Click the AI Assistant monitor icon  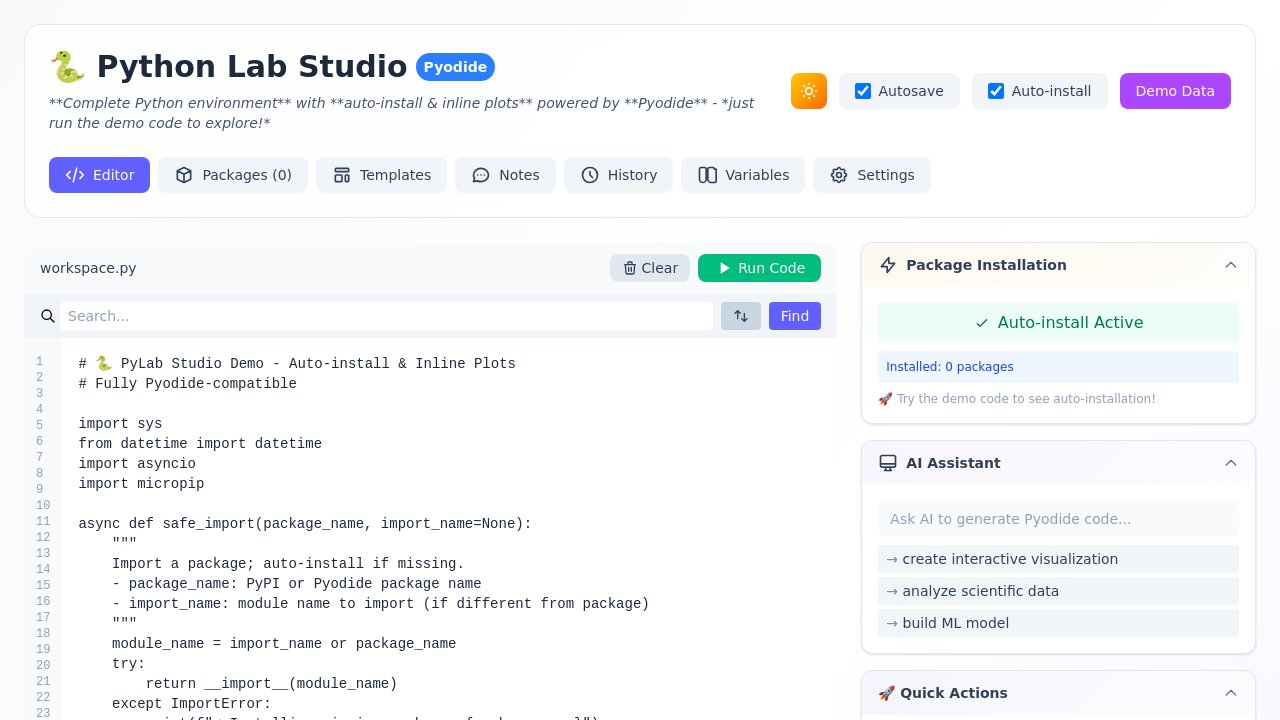[x=888, y=463]
